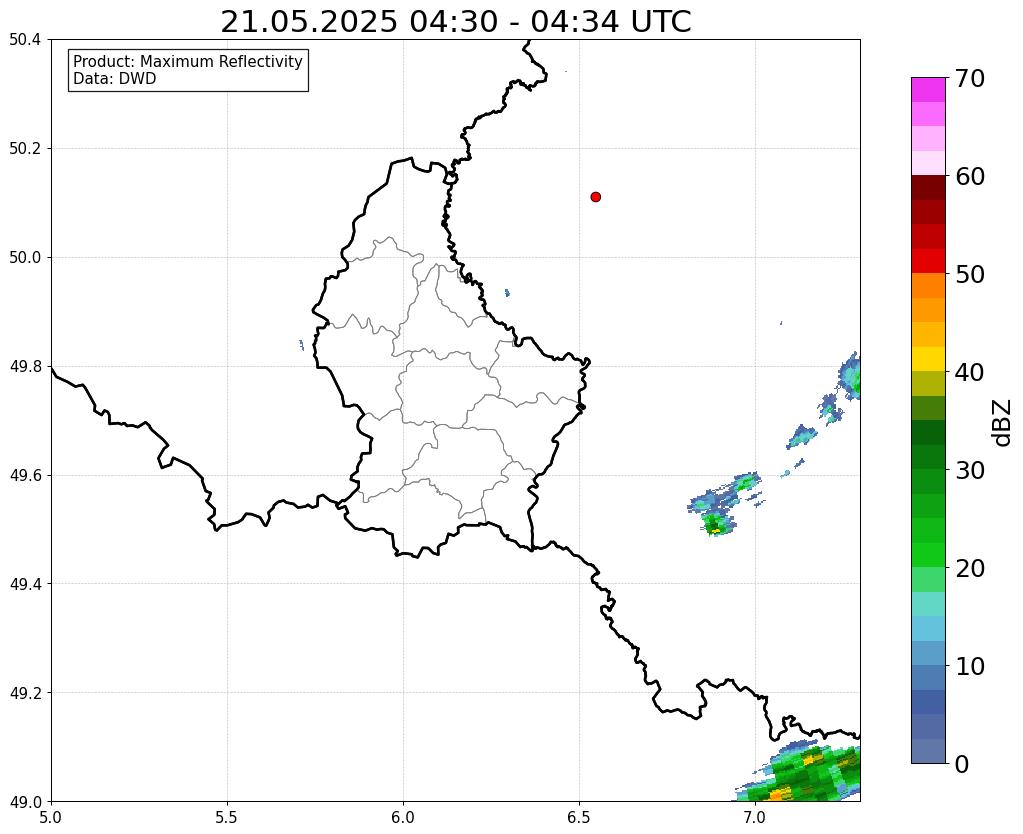Click the colorbar tick label 10
Image resolution: width=1023 pixels, height=834 pixels.
970,666
